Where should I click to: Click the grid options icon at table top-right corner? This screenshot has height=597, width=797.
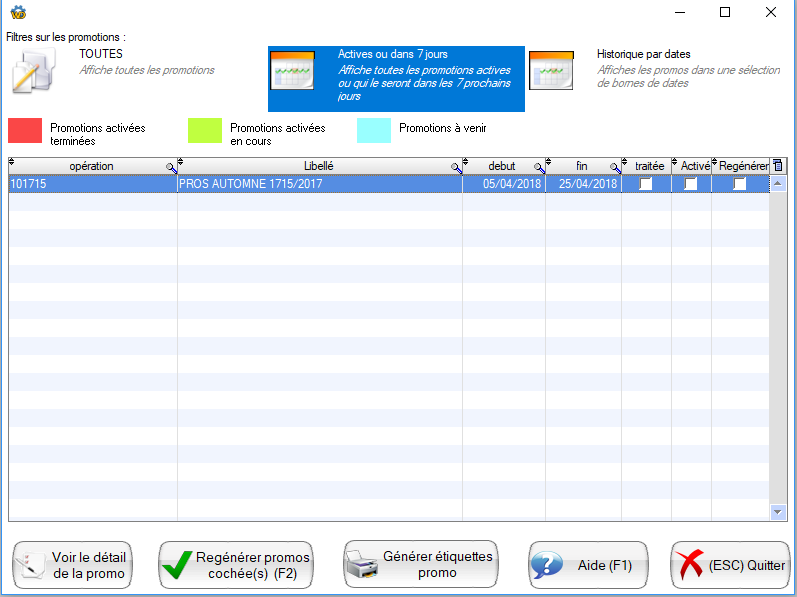coord(779,166)
